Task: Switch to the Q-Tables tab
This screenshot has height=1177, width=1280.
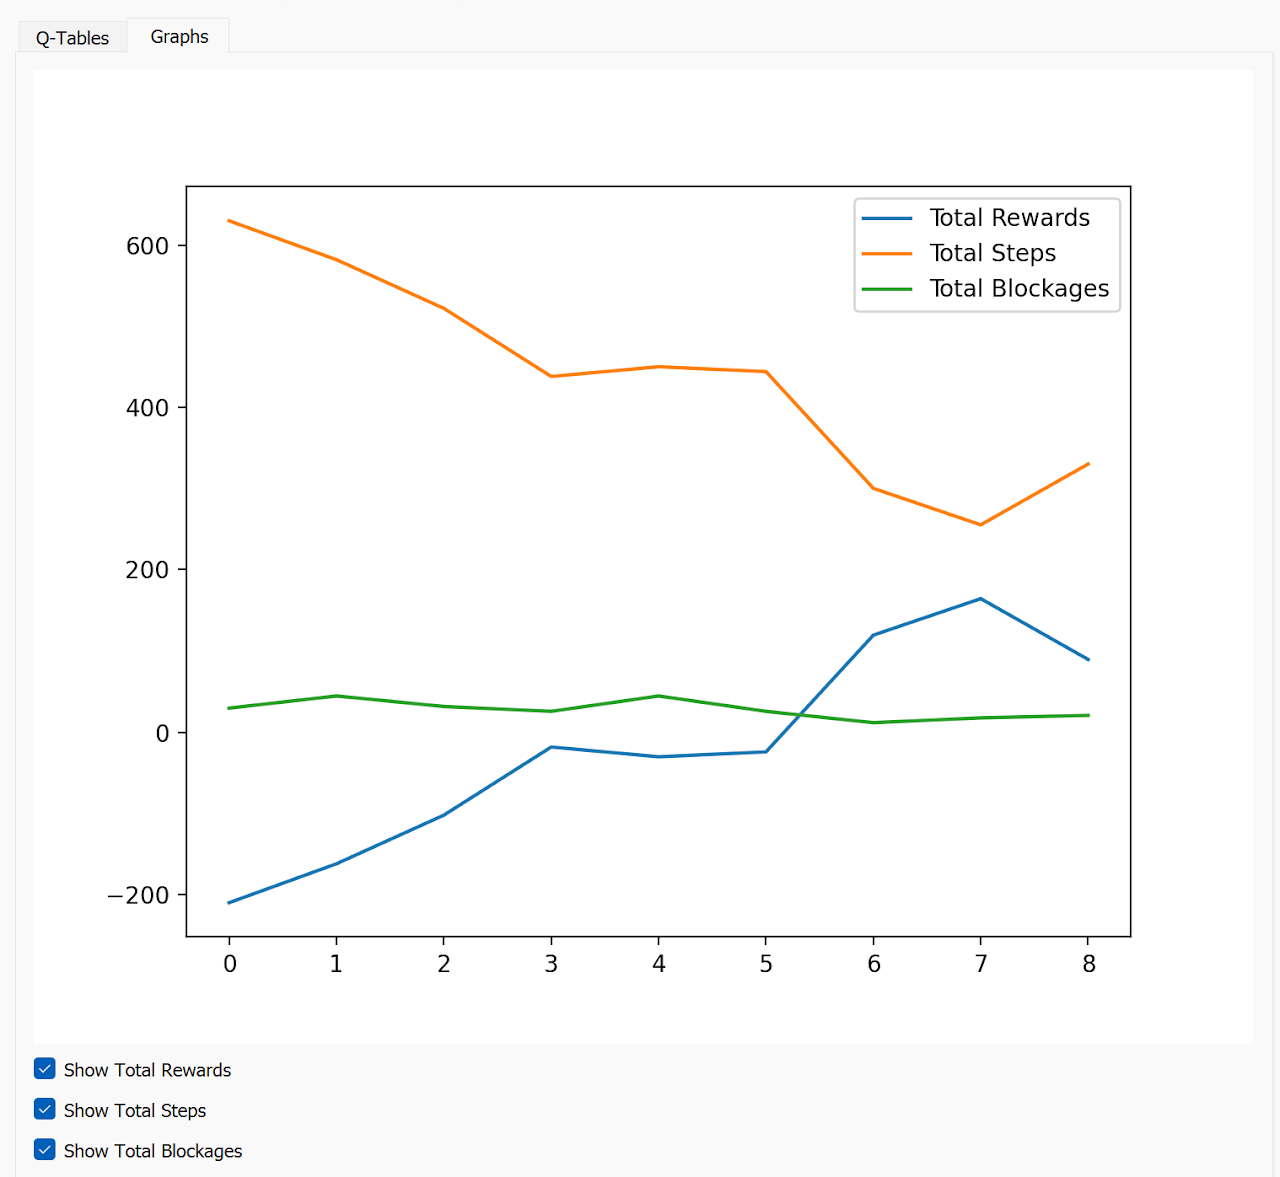Action: [x=72, y=38]
